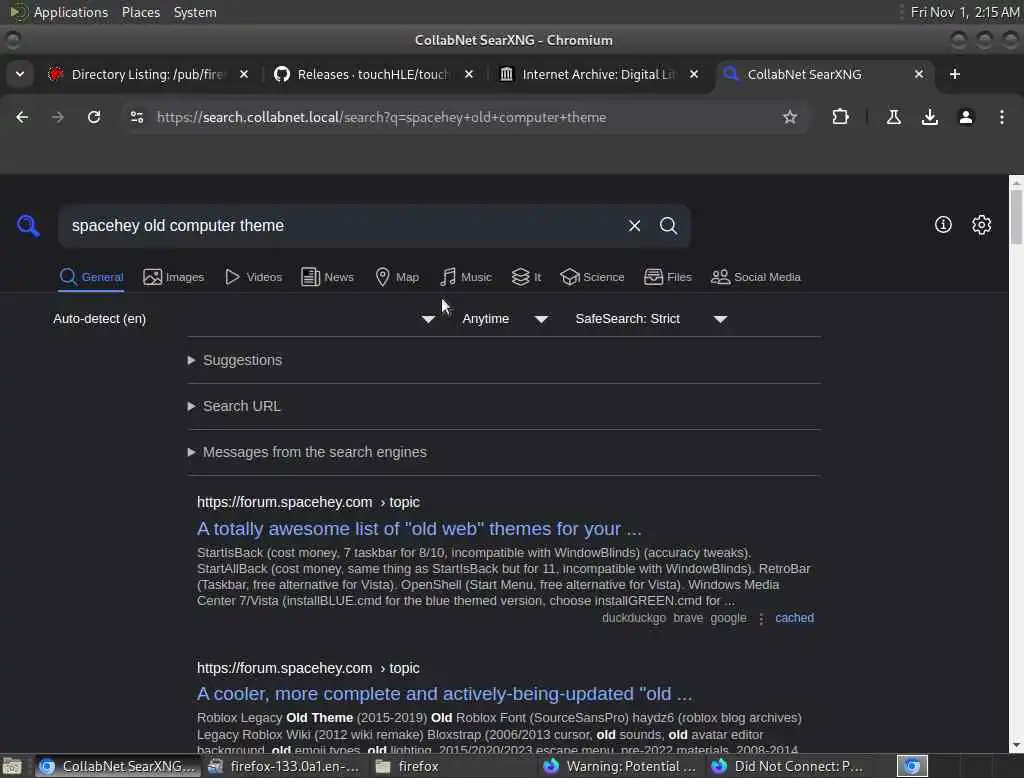Submit search with magnifier button
The height and width of the screenshot is (778, 1024).
coord(668,225)
